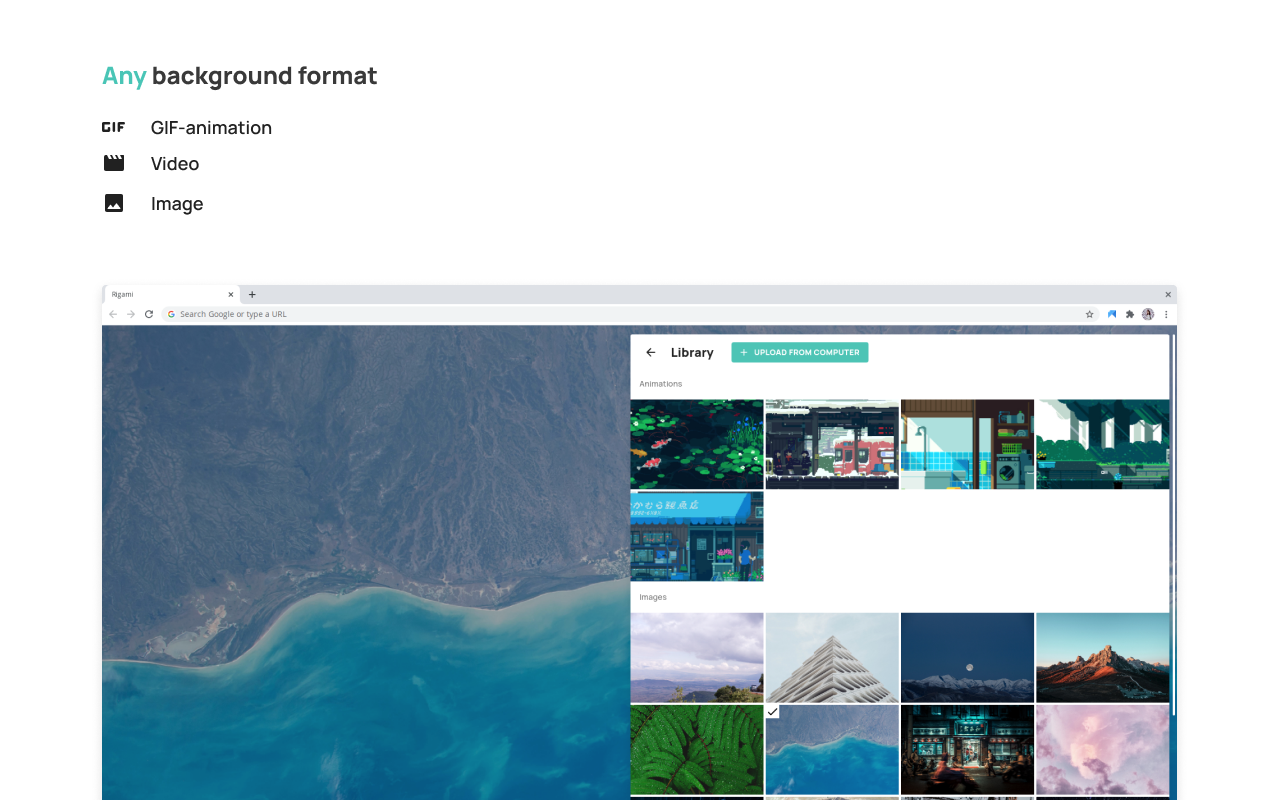Select the checked blue coastline image

coord(832,750)
